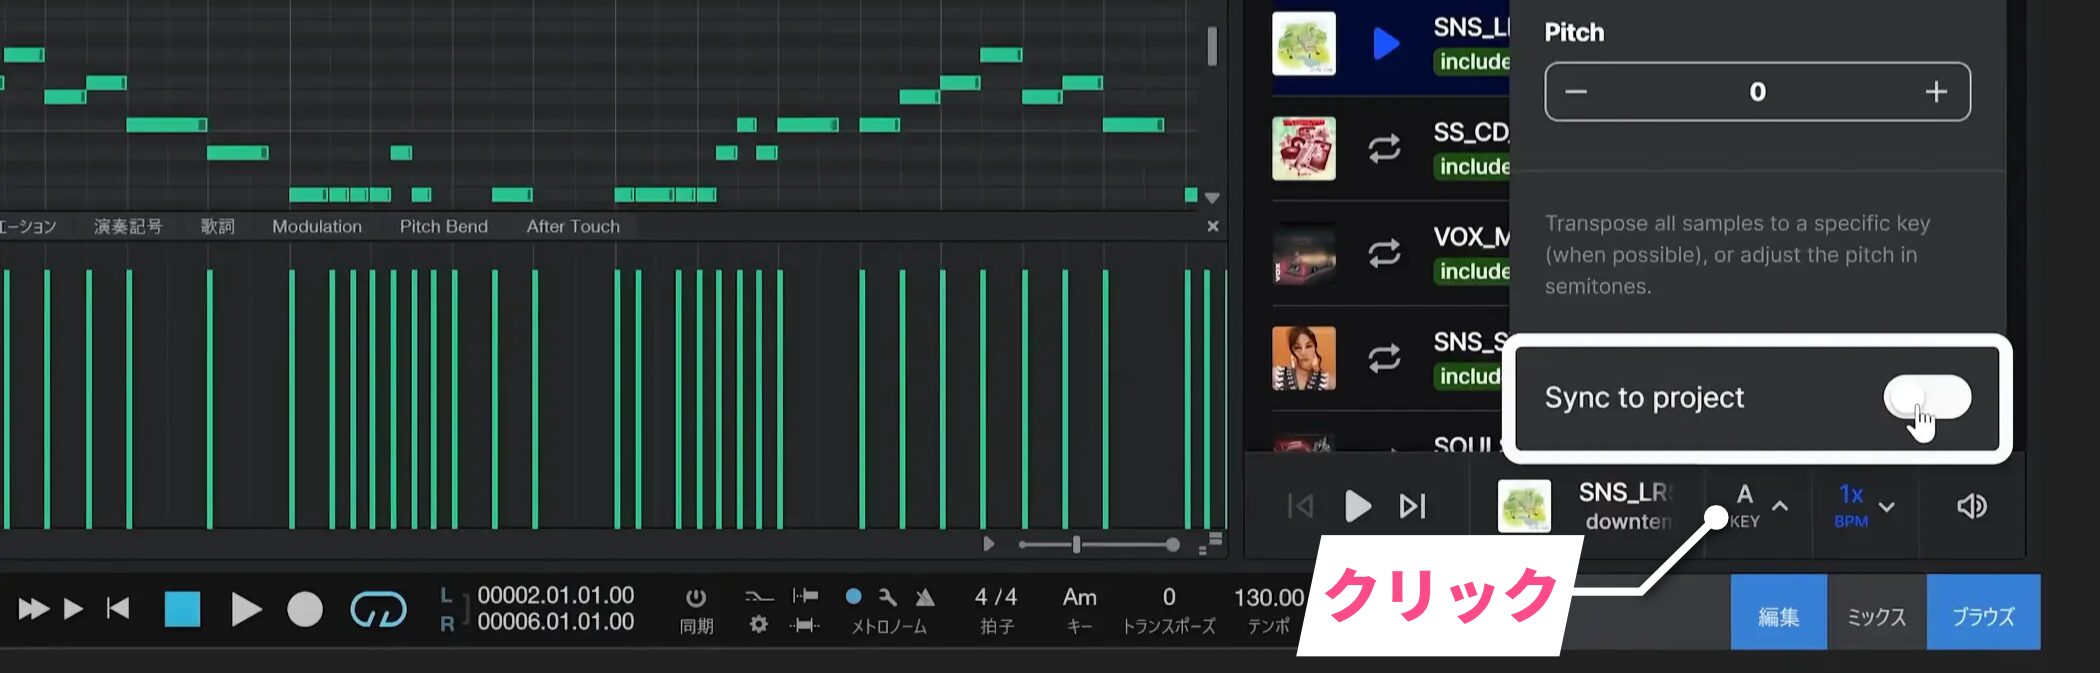Toggle loop icon on SS_CD sample
Viewport: 2100px width, 673px height.
pyautogui.click(x=1384, y=149)
